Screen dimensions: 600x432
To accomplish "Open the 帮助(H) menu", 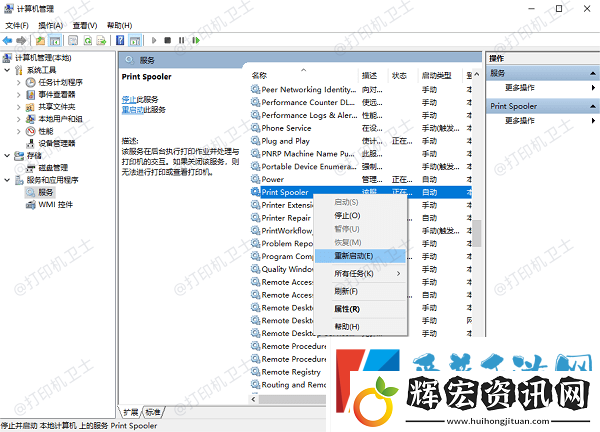I will [x=119, y=25].
